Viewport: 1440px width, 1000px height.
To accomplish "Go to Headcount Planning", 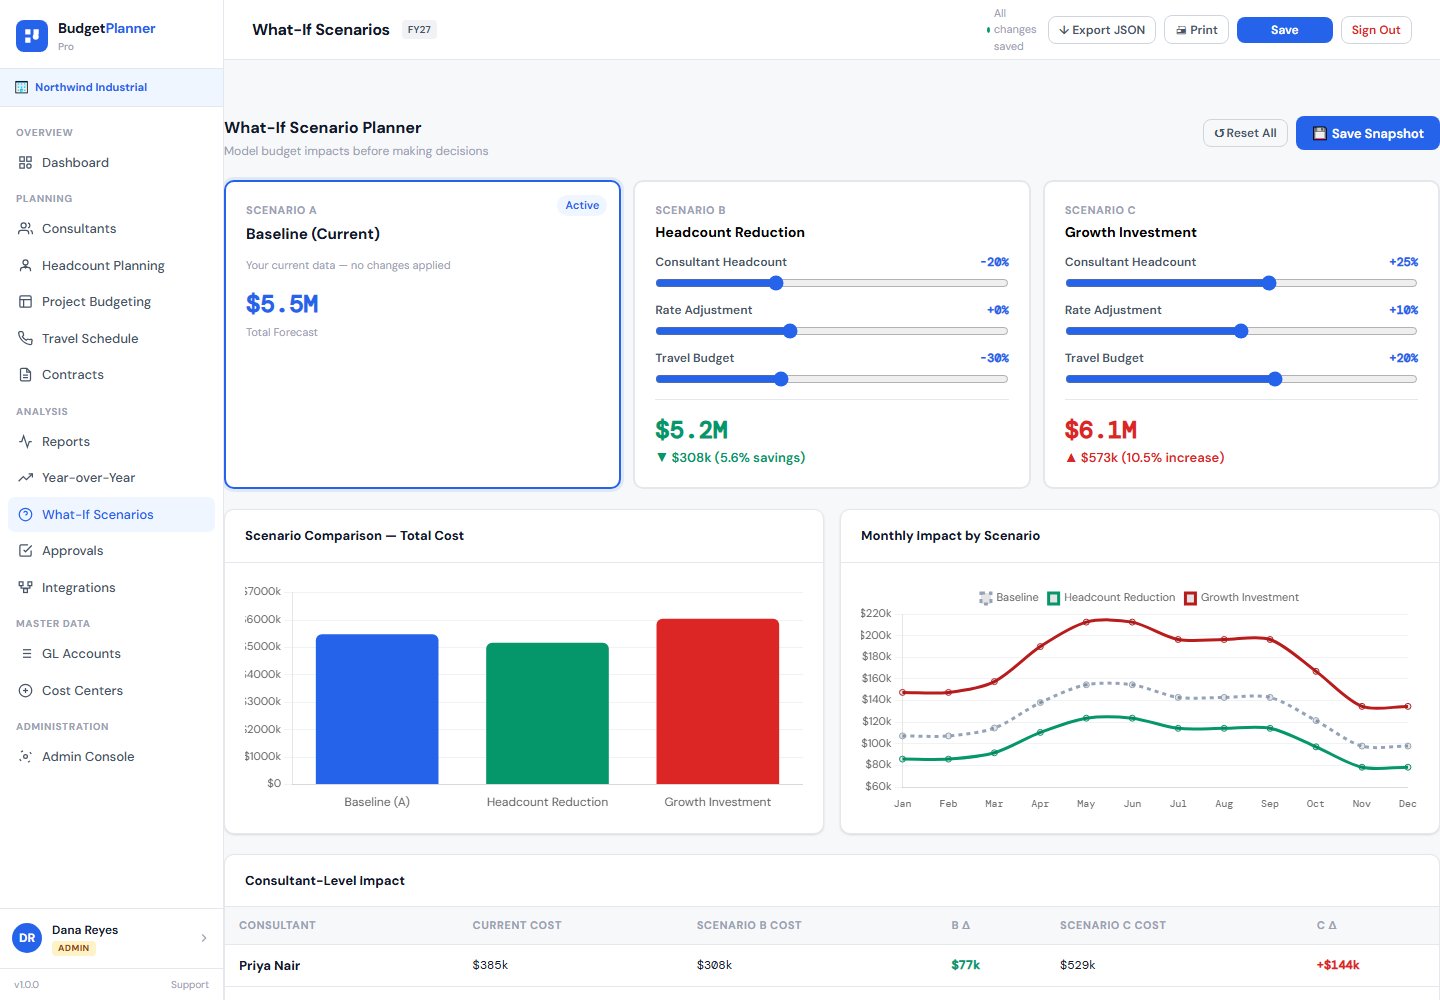I will click(111, 265).
